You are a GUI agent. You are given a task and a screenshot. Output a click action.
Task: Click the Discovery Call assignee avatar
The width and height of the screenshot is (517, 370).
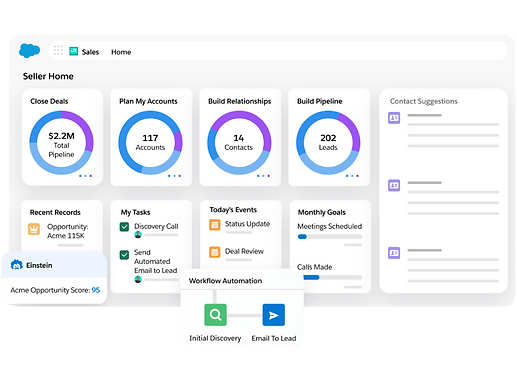[x=138, y=235]
